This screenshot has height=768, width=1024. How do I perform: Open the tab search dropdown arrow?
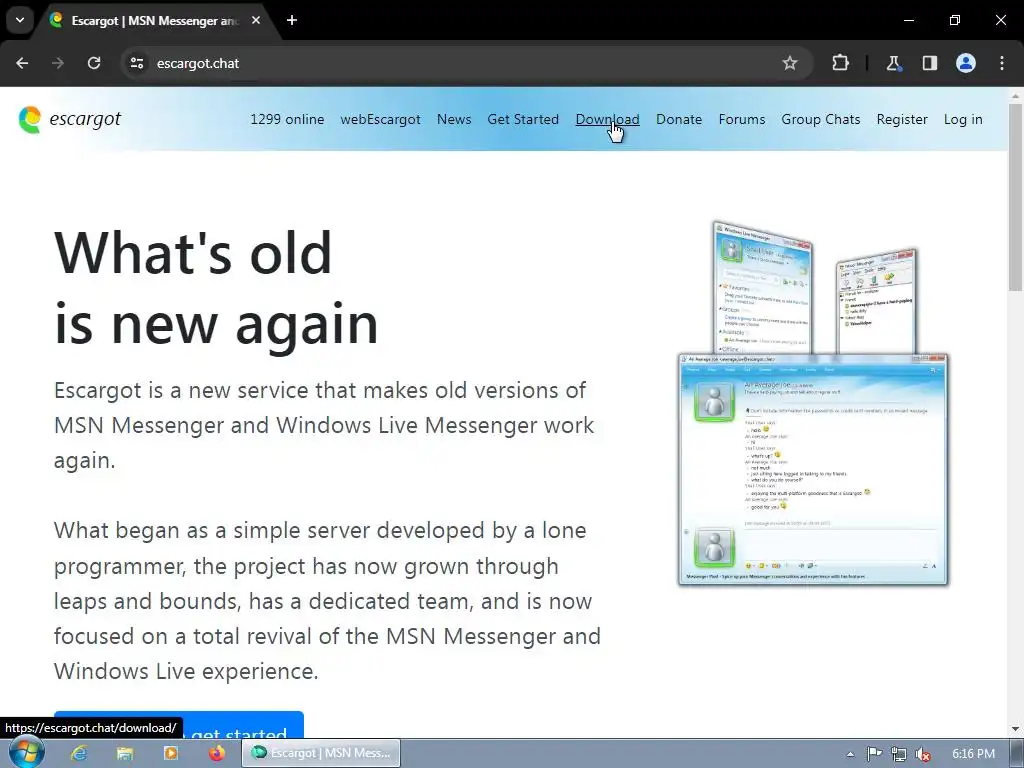20,20
